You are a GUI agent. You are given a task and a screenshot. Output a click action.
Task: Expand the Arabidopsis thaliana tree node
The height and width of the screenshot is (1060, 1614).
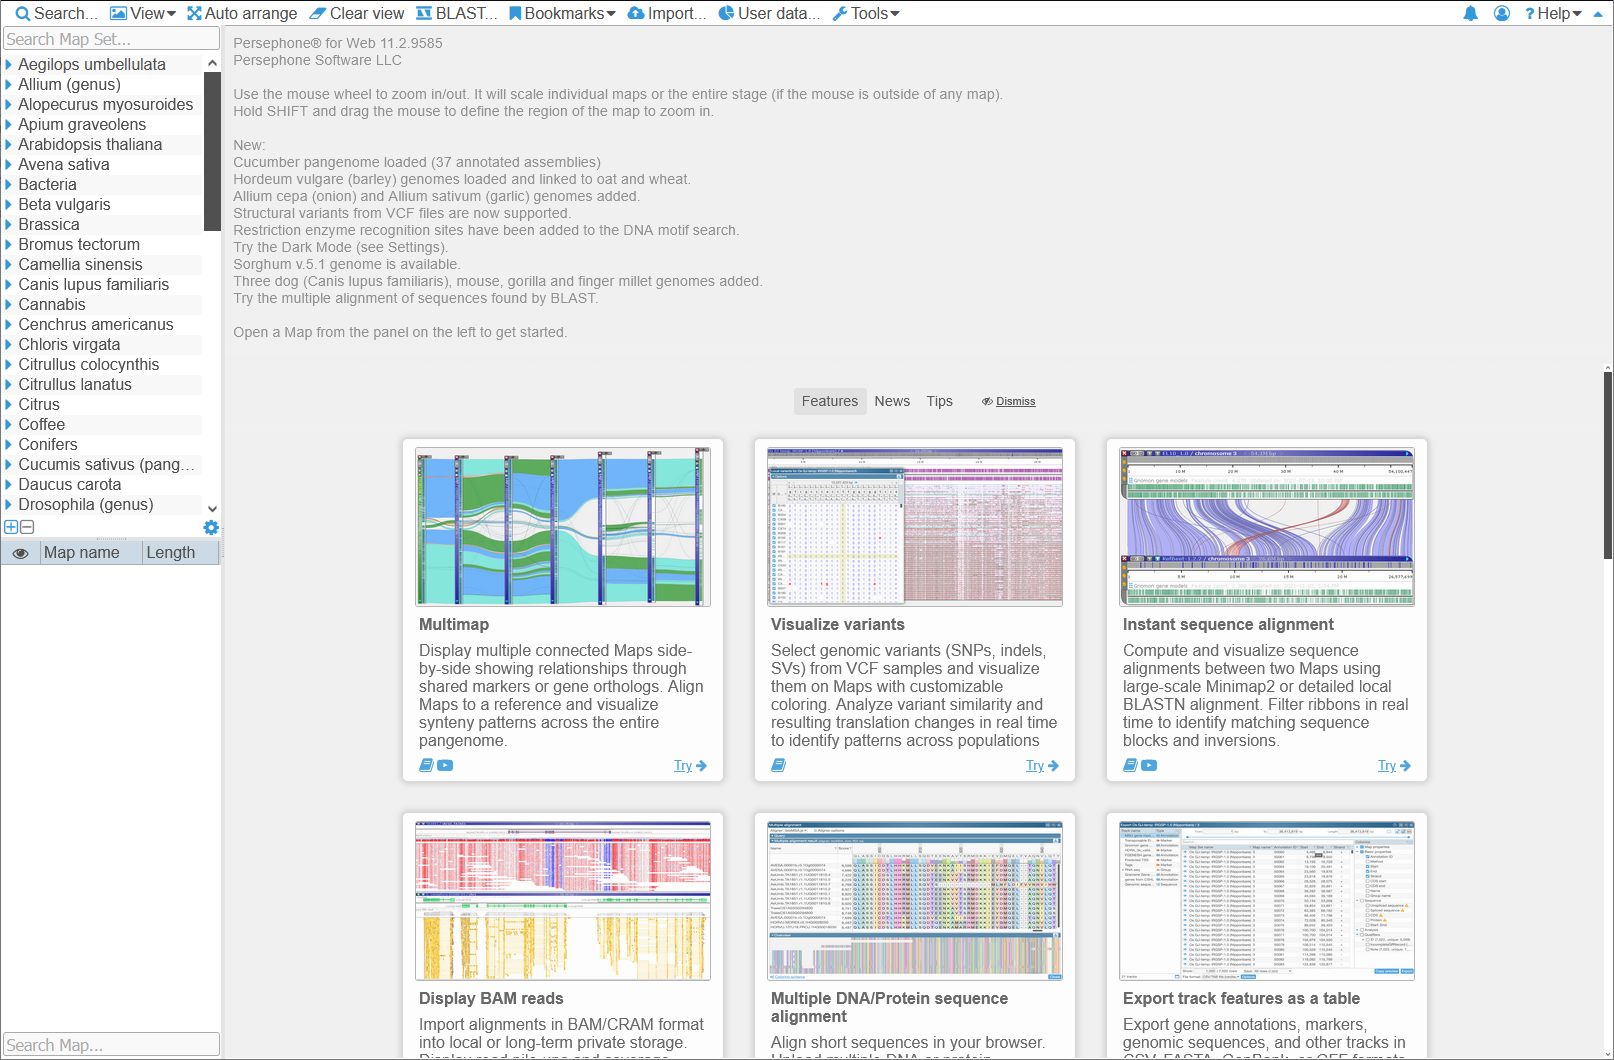9,144
